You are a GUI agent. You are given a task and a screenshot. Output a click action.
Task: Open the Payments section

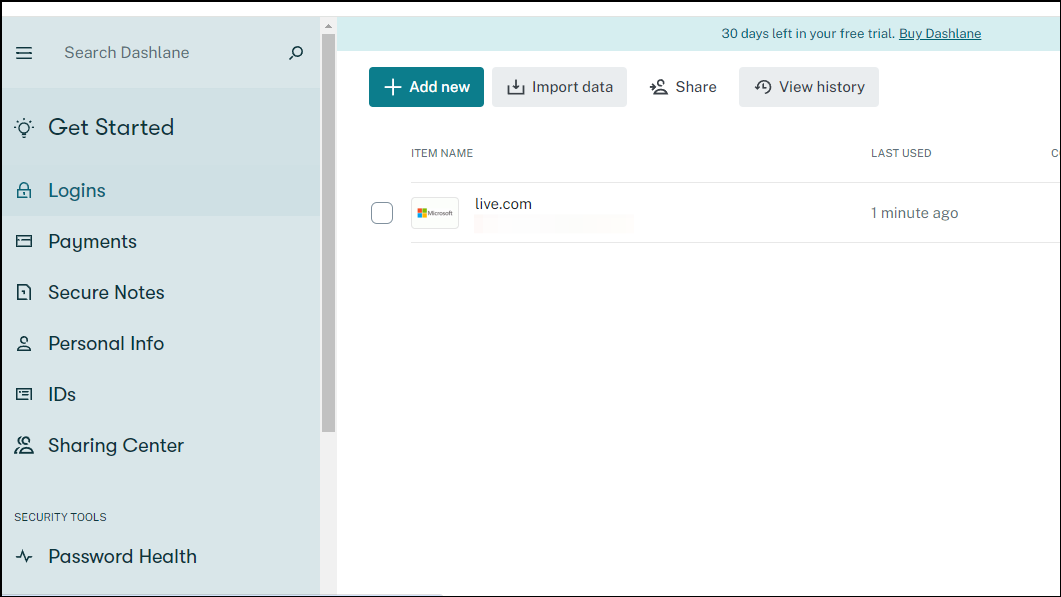[161, 241]
